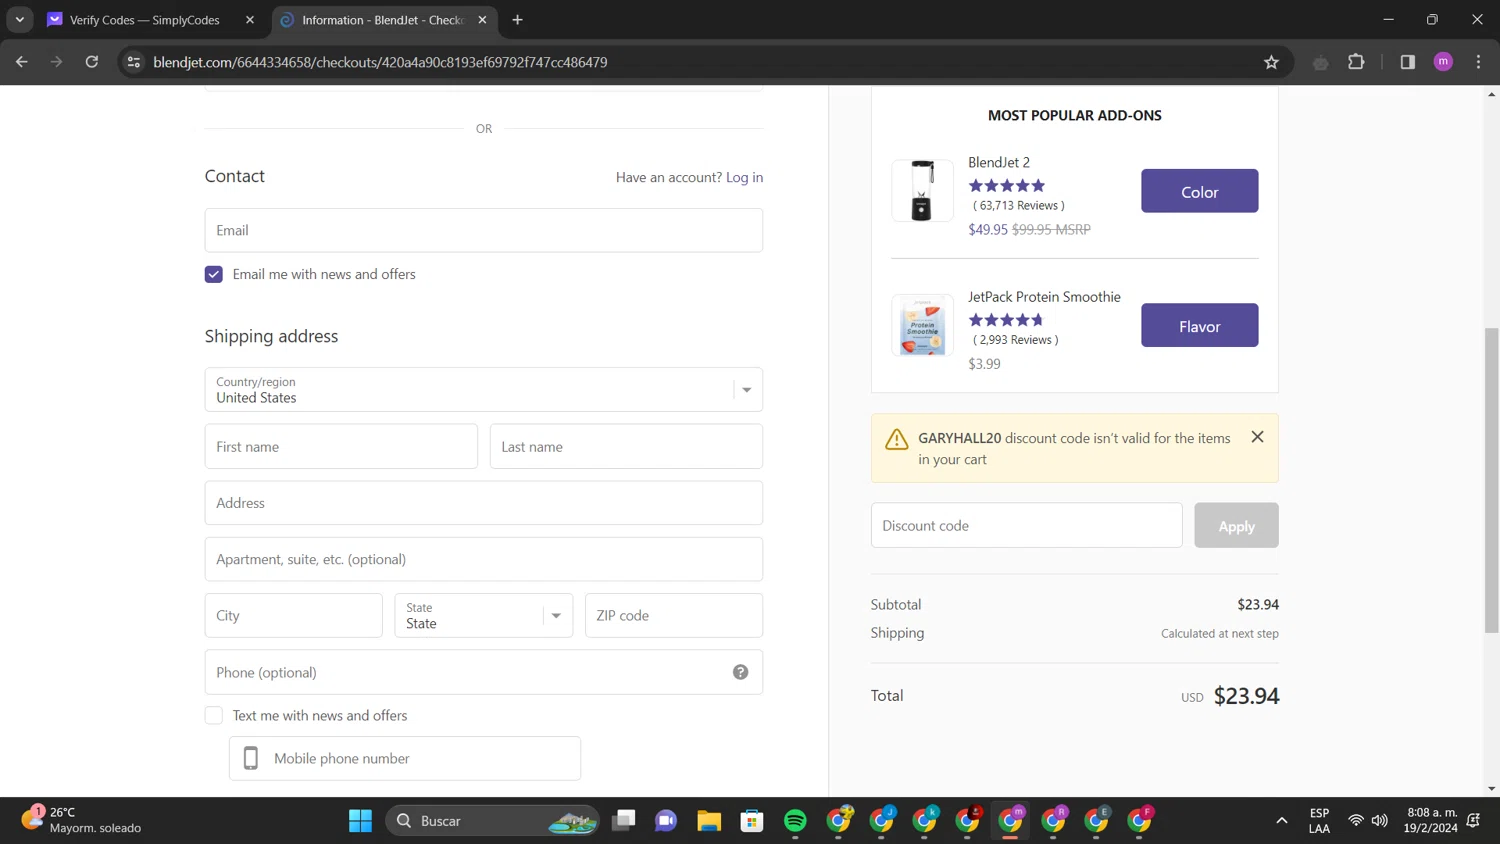Click the forward navigation arrow
The height and width of the screenshot is (844, 1500).
(x=57, y=62)
